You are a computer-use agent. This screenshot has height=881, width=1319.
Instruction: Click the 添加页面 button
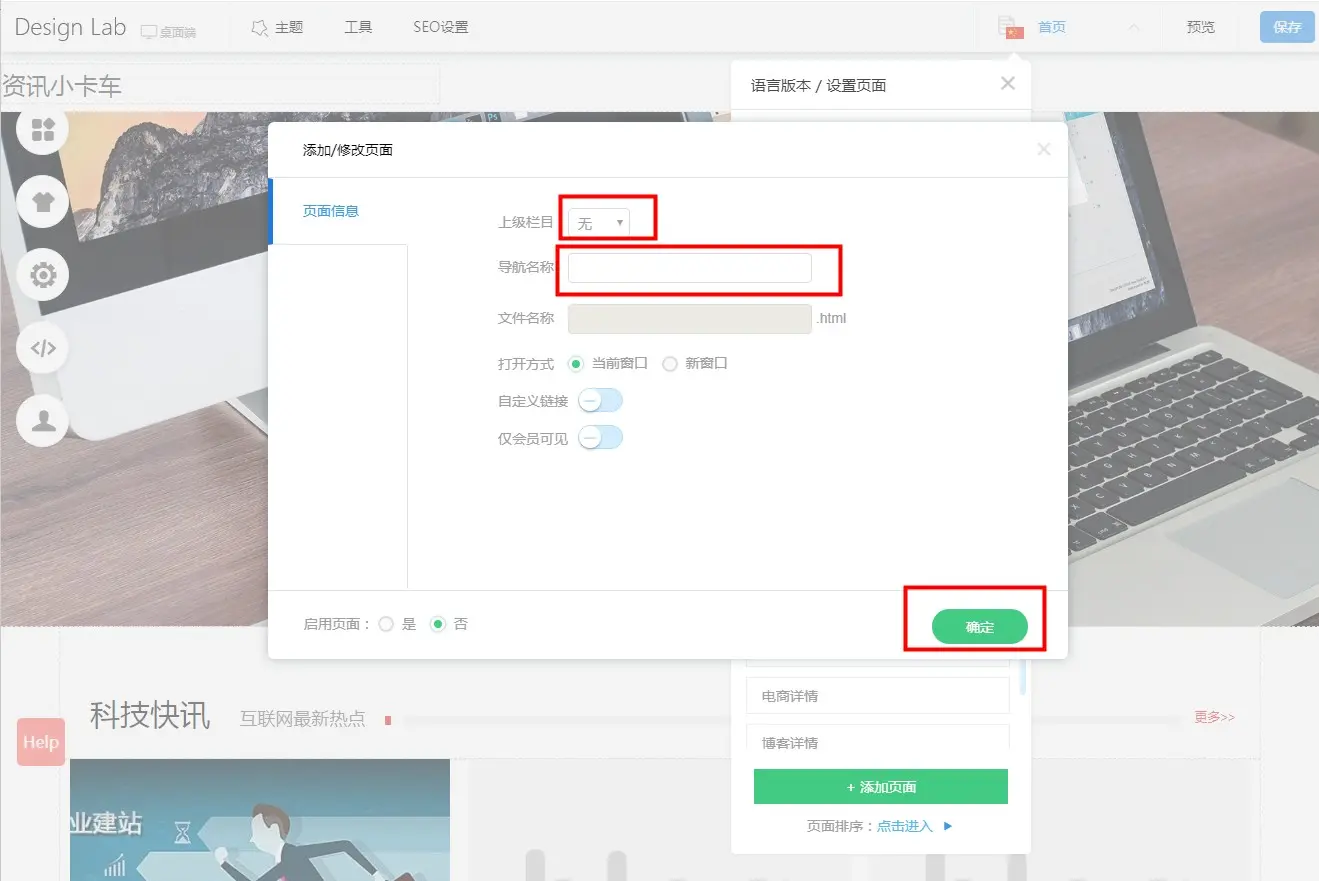coord(880,787)
